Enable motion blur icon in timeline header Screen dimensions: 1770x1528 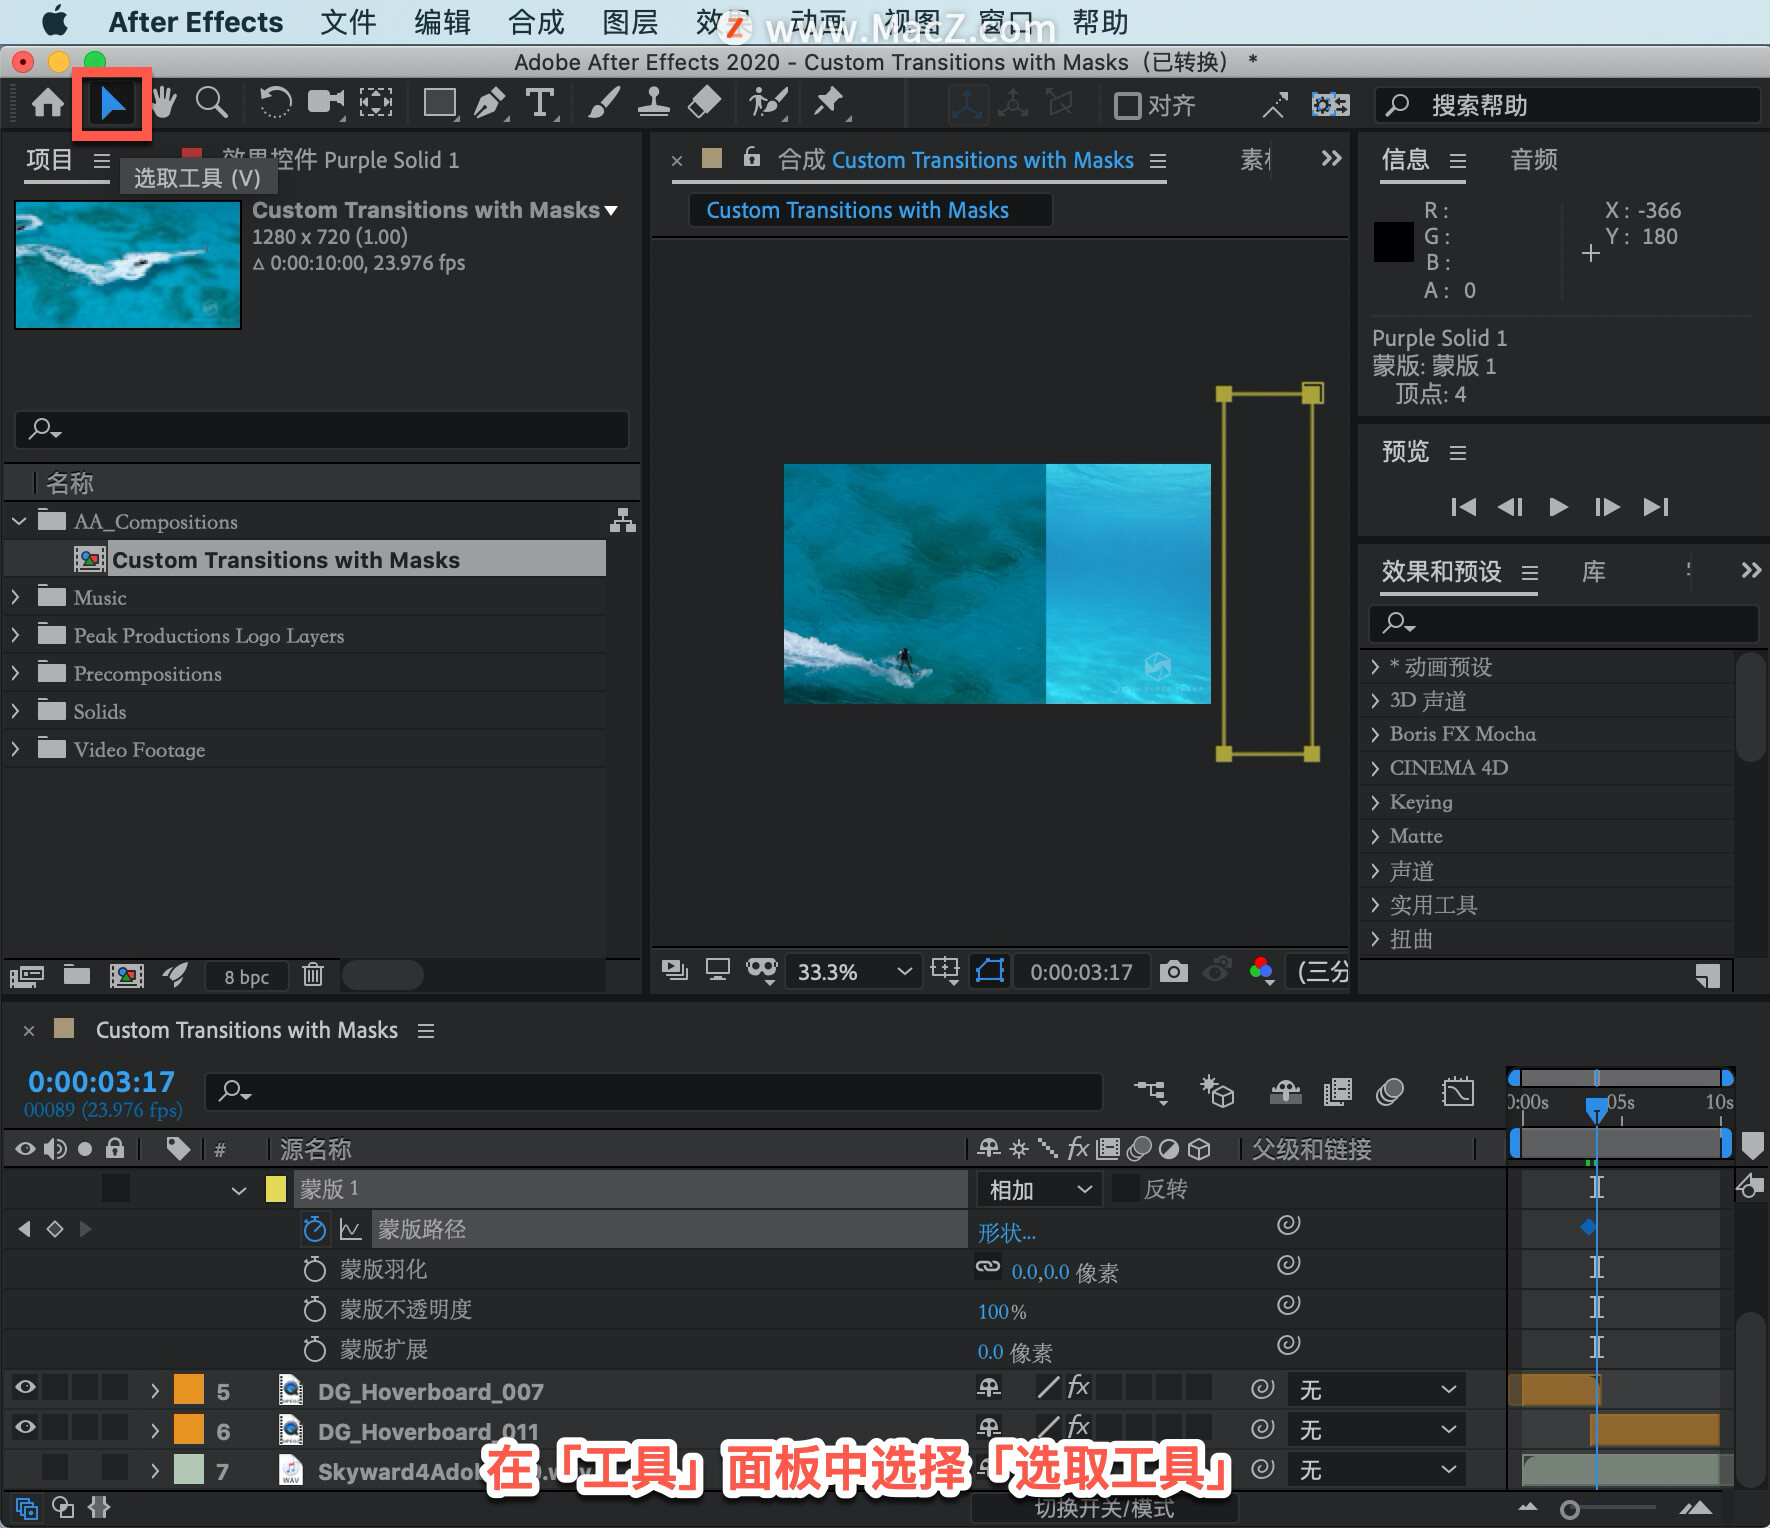click(x=1390, y=1091)
